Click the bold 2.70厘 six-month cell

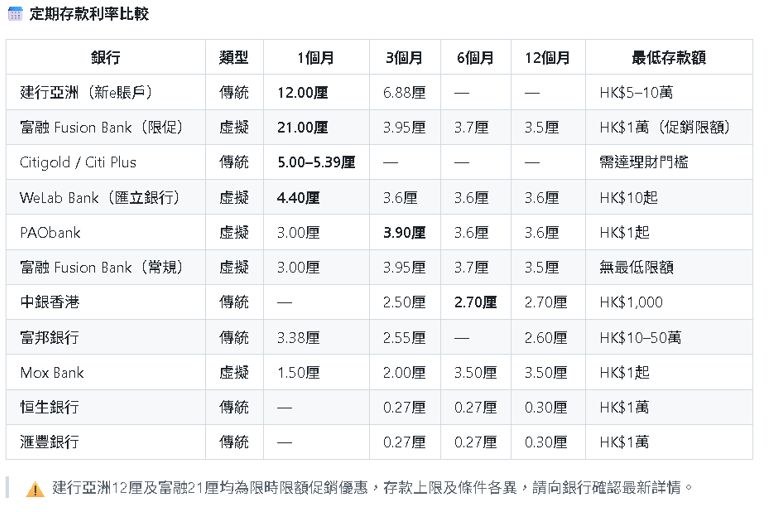tap(476, 302)
